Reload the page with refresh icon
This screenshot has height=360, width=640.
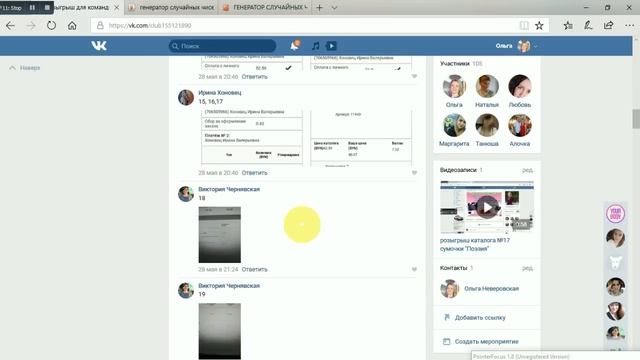click(51, 25)
